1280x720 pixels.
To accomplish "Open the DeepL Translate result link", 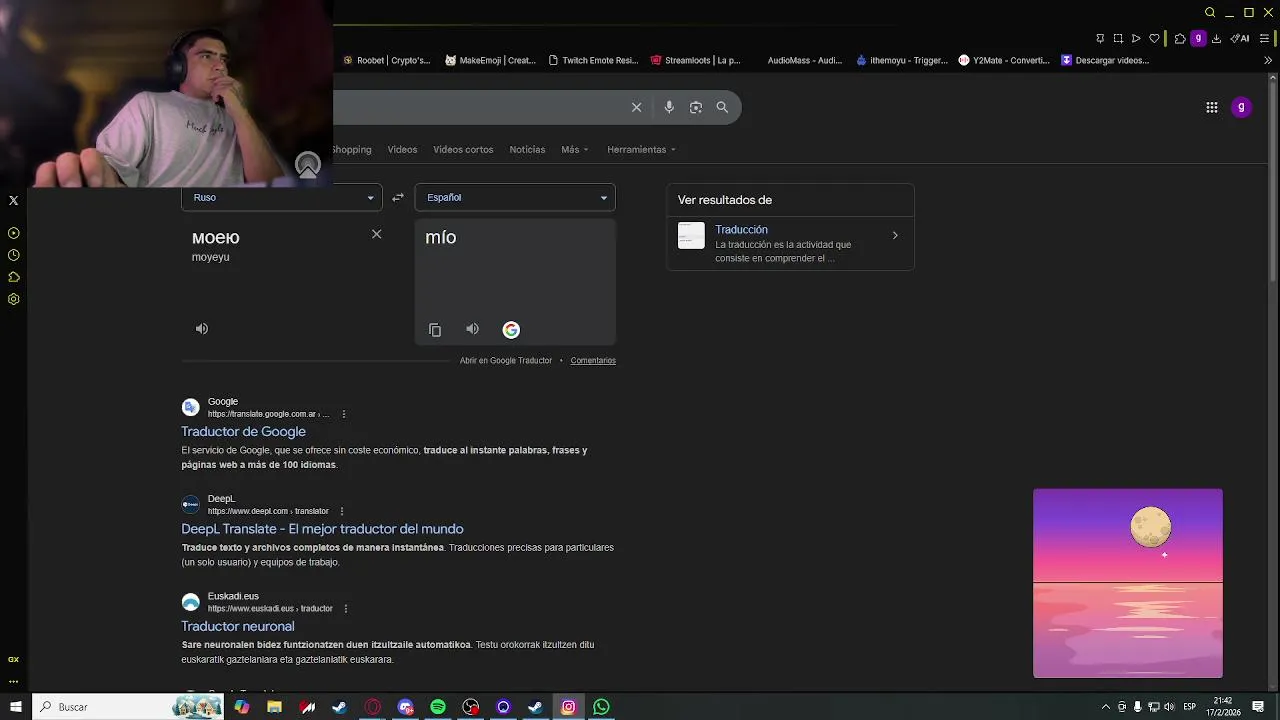I will (x=322, y=528).
